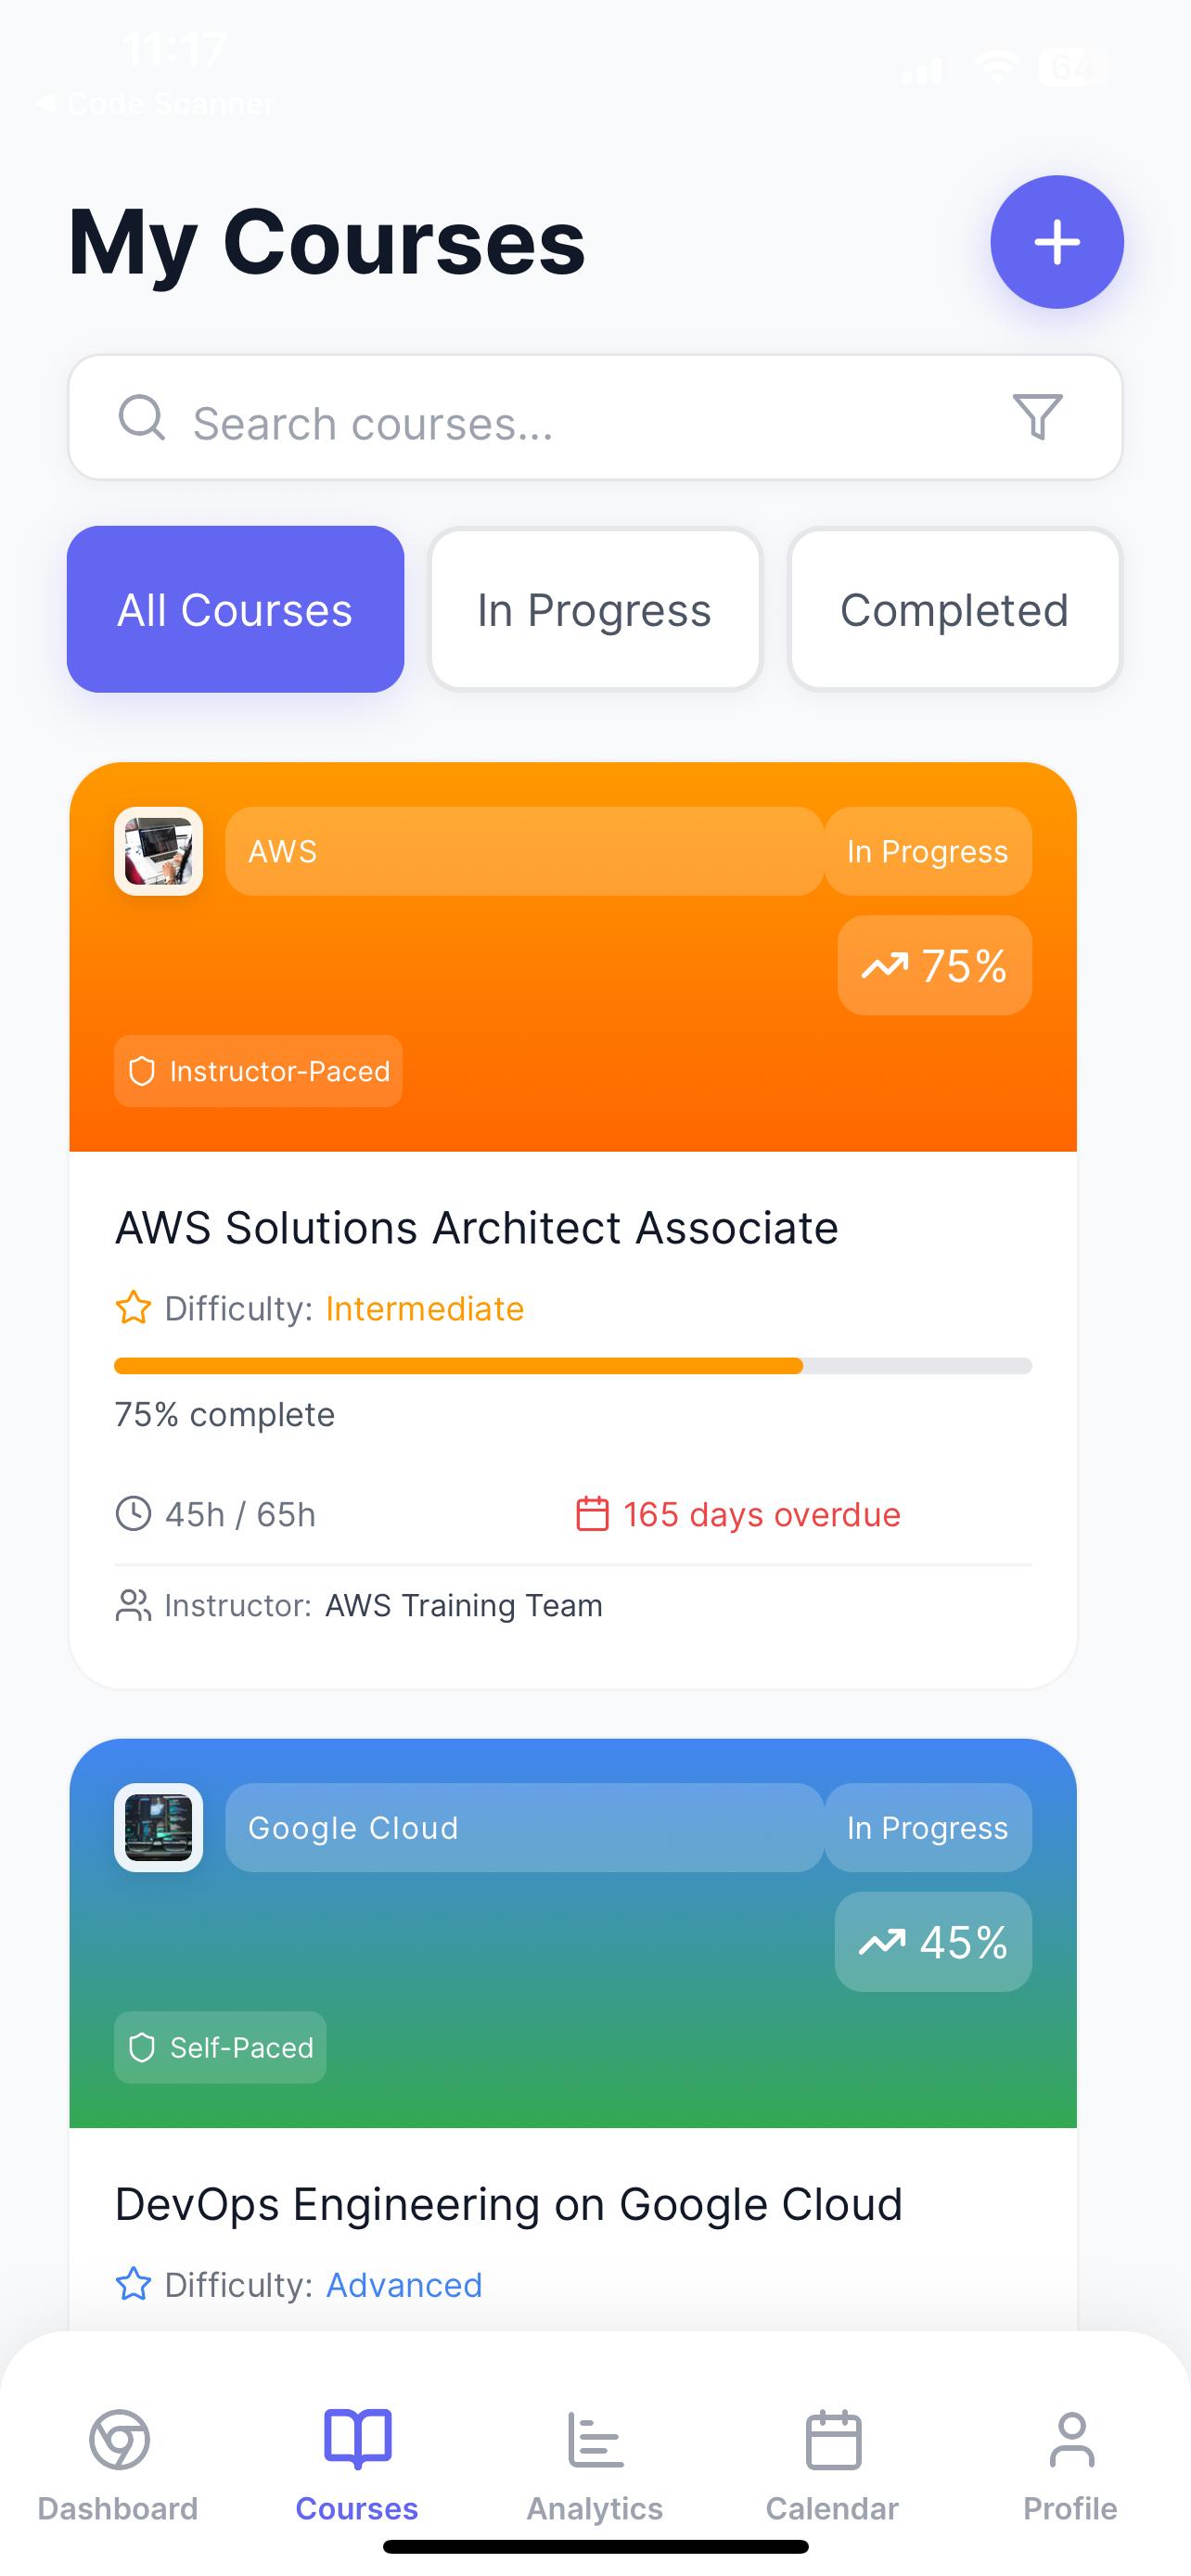The height and width of the screenshot is (2576, 1191).
Task: Tap the 75% progress badge
Action: coord(935,965)
